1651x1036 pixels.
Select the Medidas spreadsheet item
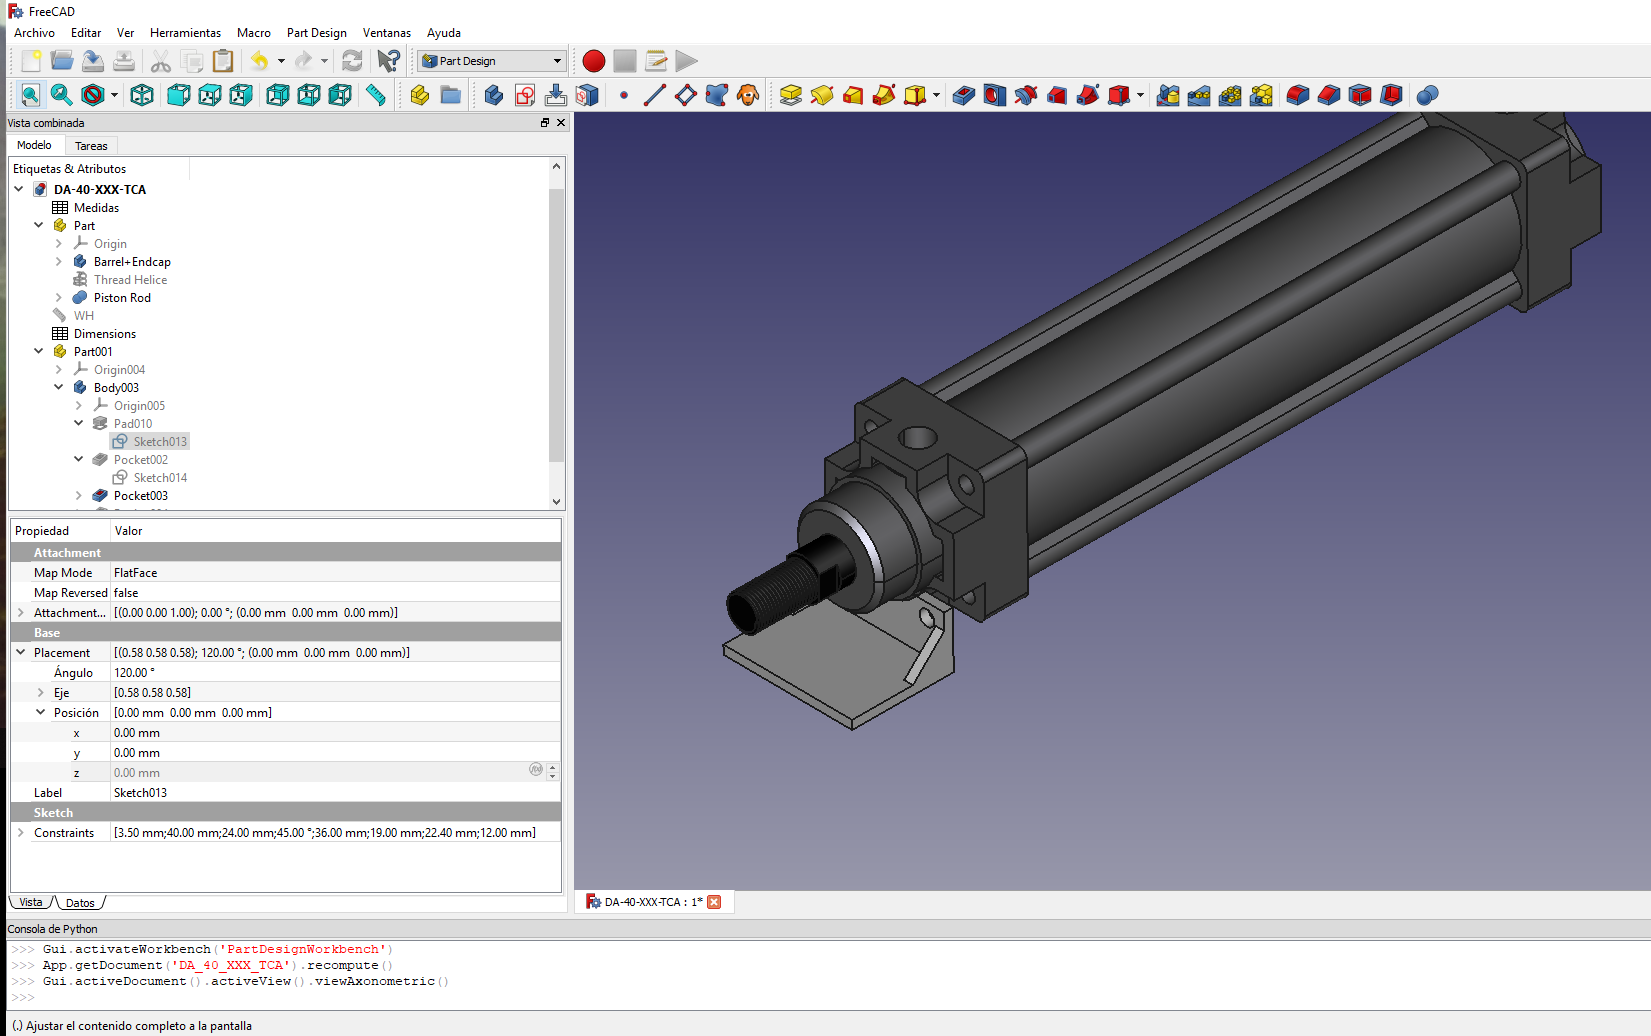coord(96,207)
